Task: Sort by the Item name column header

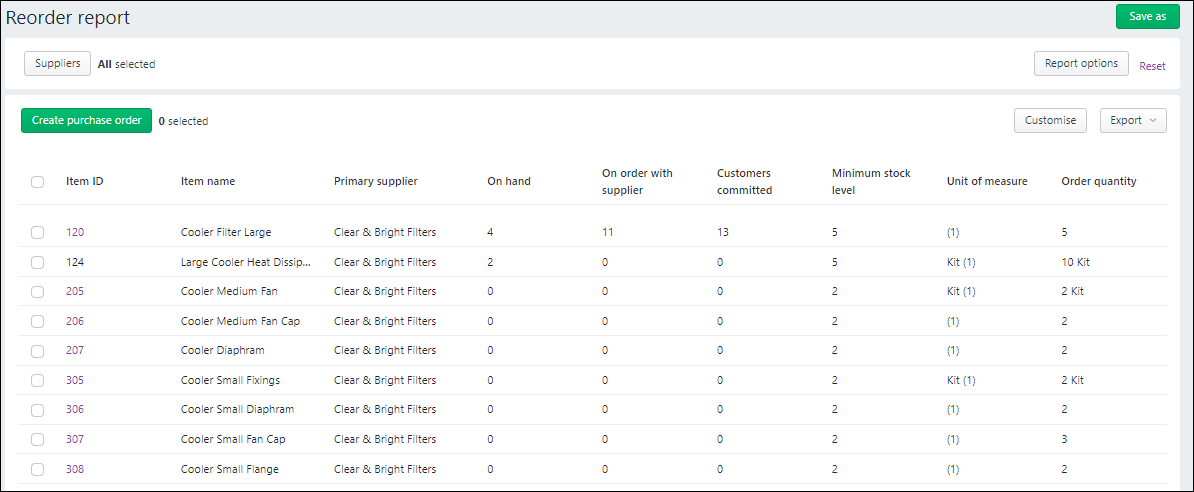Action: pyautogui.click(x=208, y=181)
